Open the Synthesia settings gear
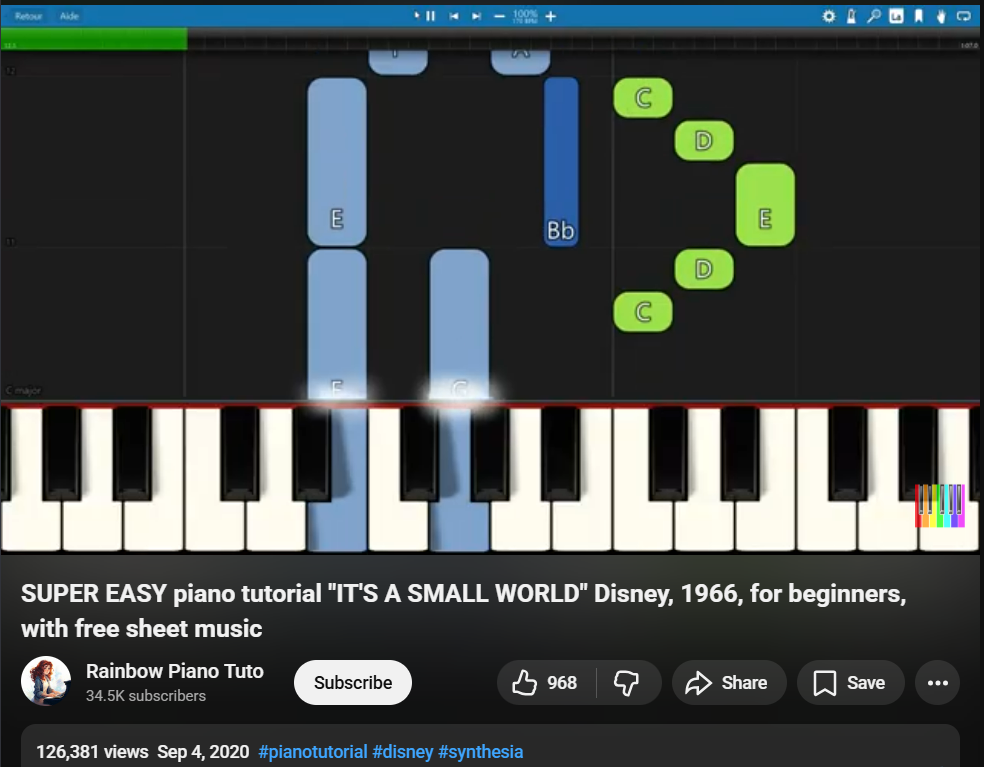 click(829, 16)
